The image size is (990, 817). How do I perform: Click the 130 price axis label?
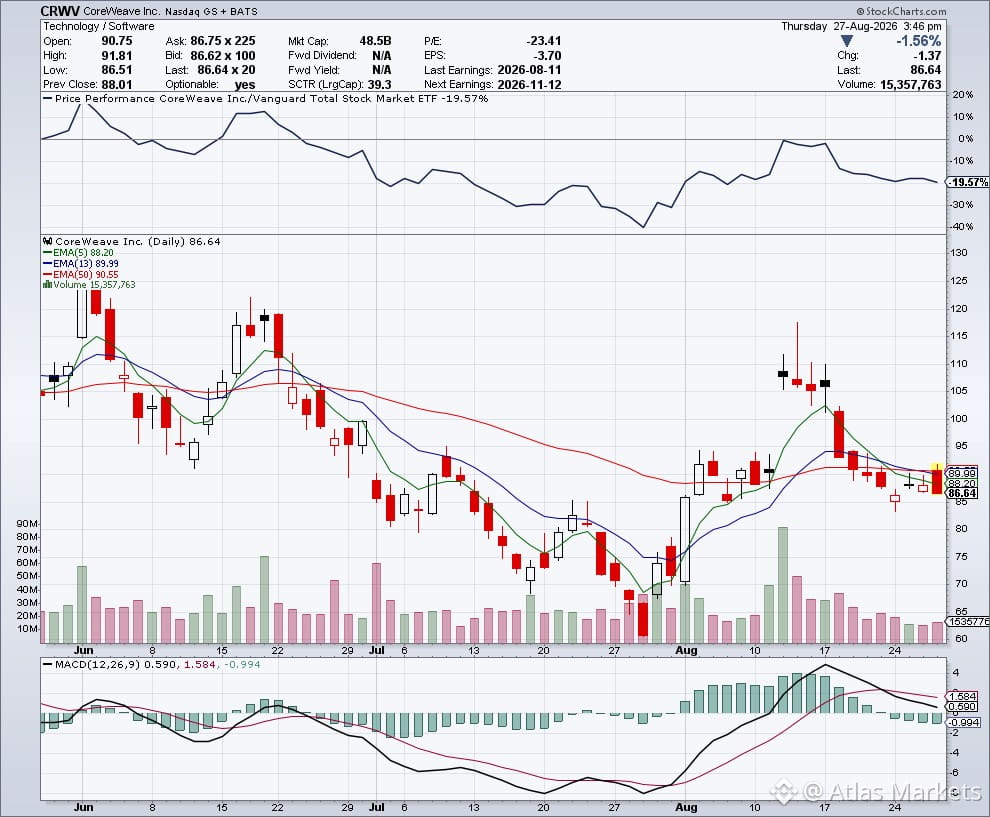click(x=960, y=253)
